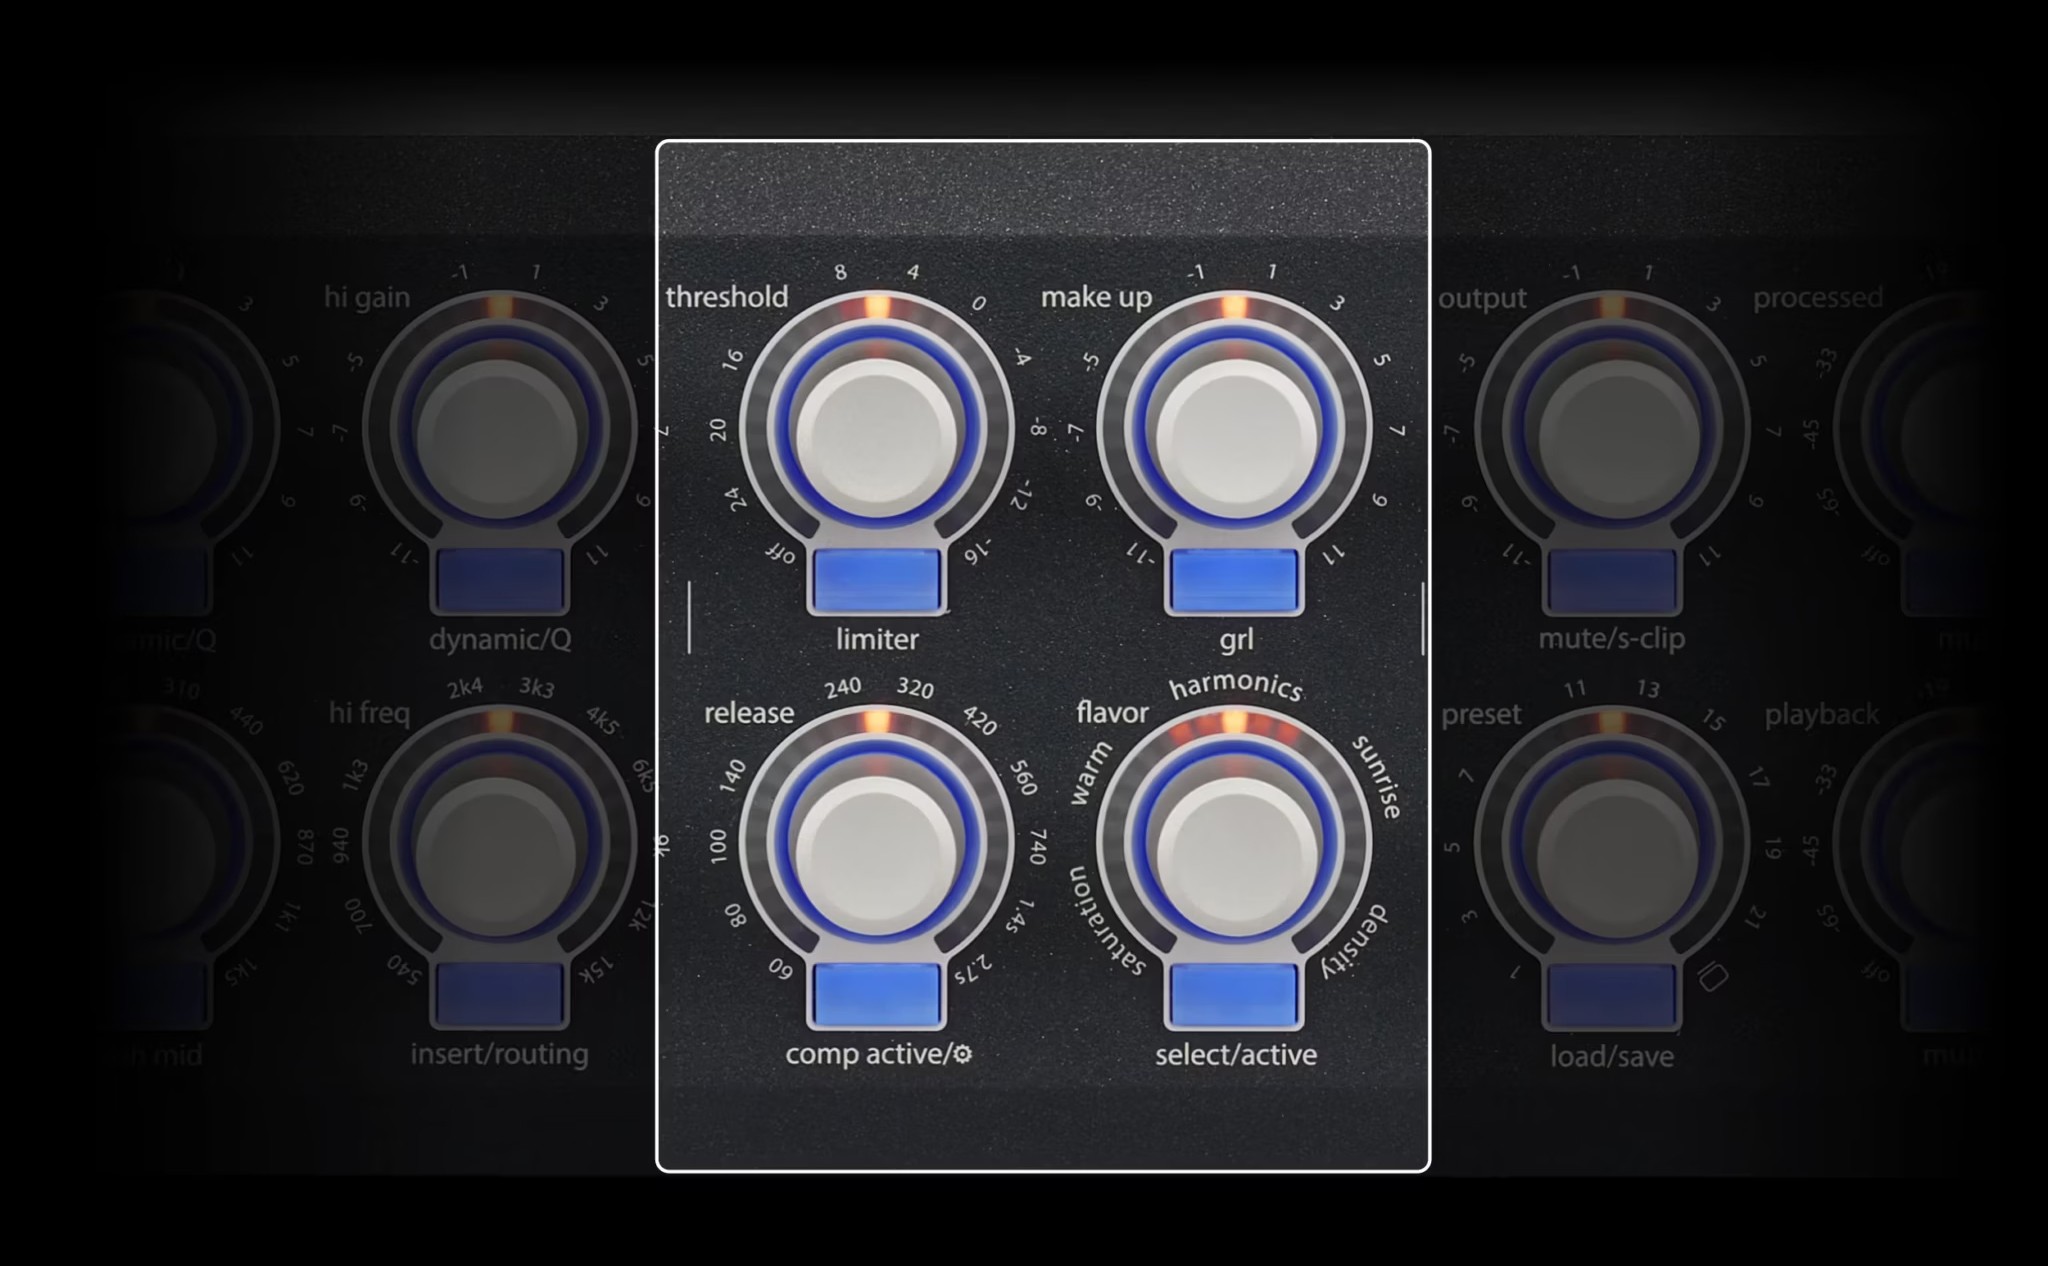Click the small icon beside load/save button
The height and width of the screenshot is (1266, 2048).
click(x=1713, y=977)
